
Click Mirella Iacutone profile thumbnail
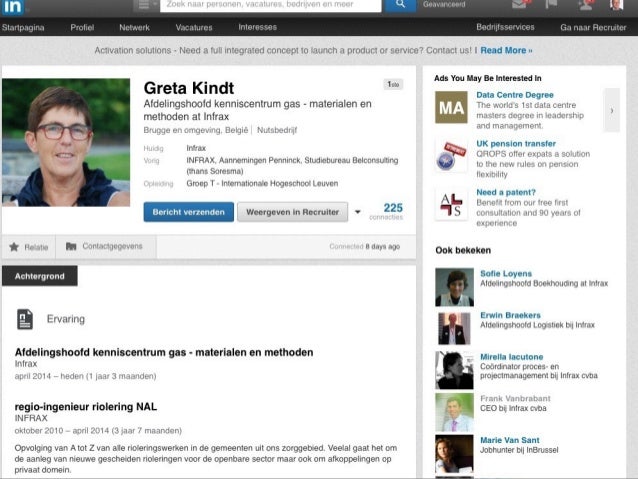(454, 370)
